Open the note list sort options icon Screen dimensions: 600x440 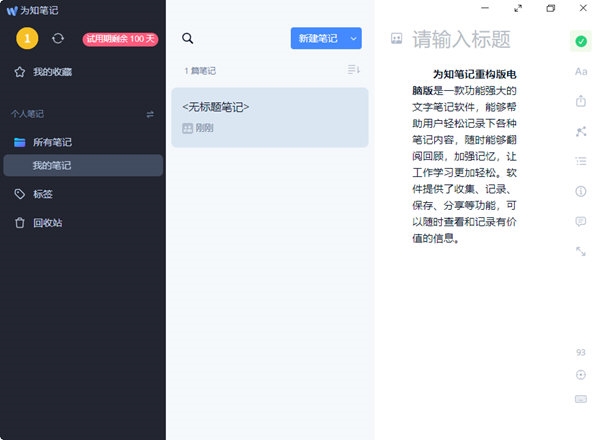(x=354, y=70)
